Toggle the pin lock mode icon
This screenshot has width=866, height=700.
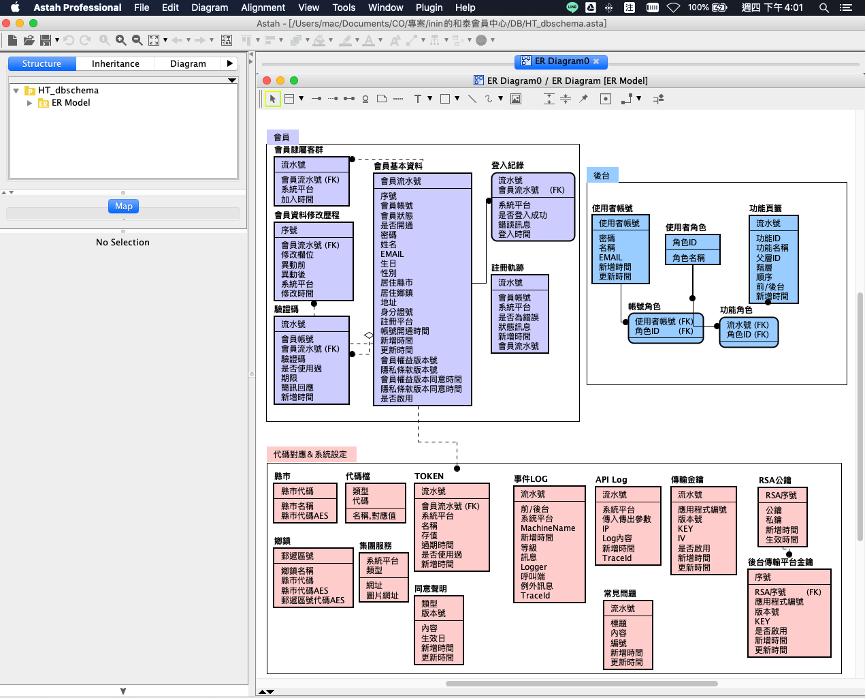583,99
